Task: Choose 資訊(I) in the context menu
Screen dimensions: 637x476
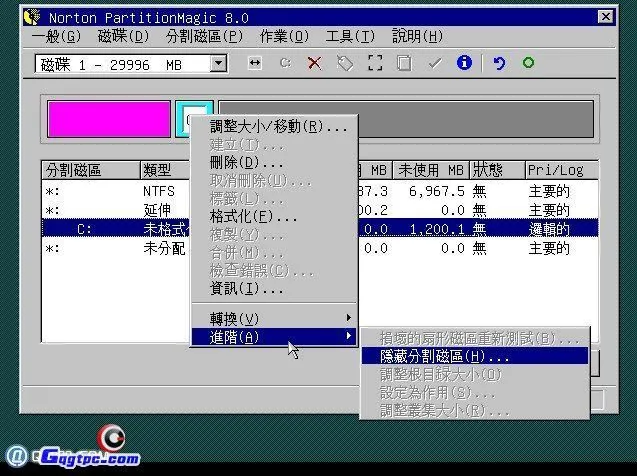Action: 274,288
